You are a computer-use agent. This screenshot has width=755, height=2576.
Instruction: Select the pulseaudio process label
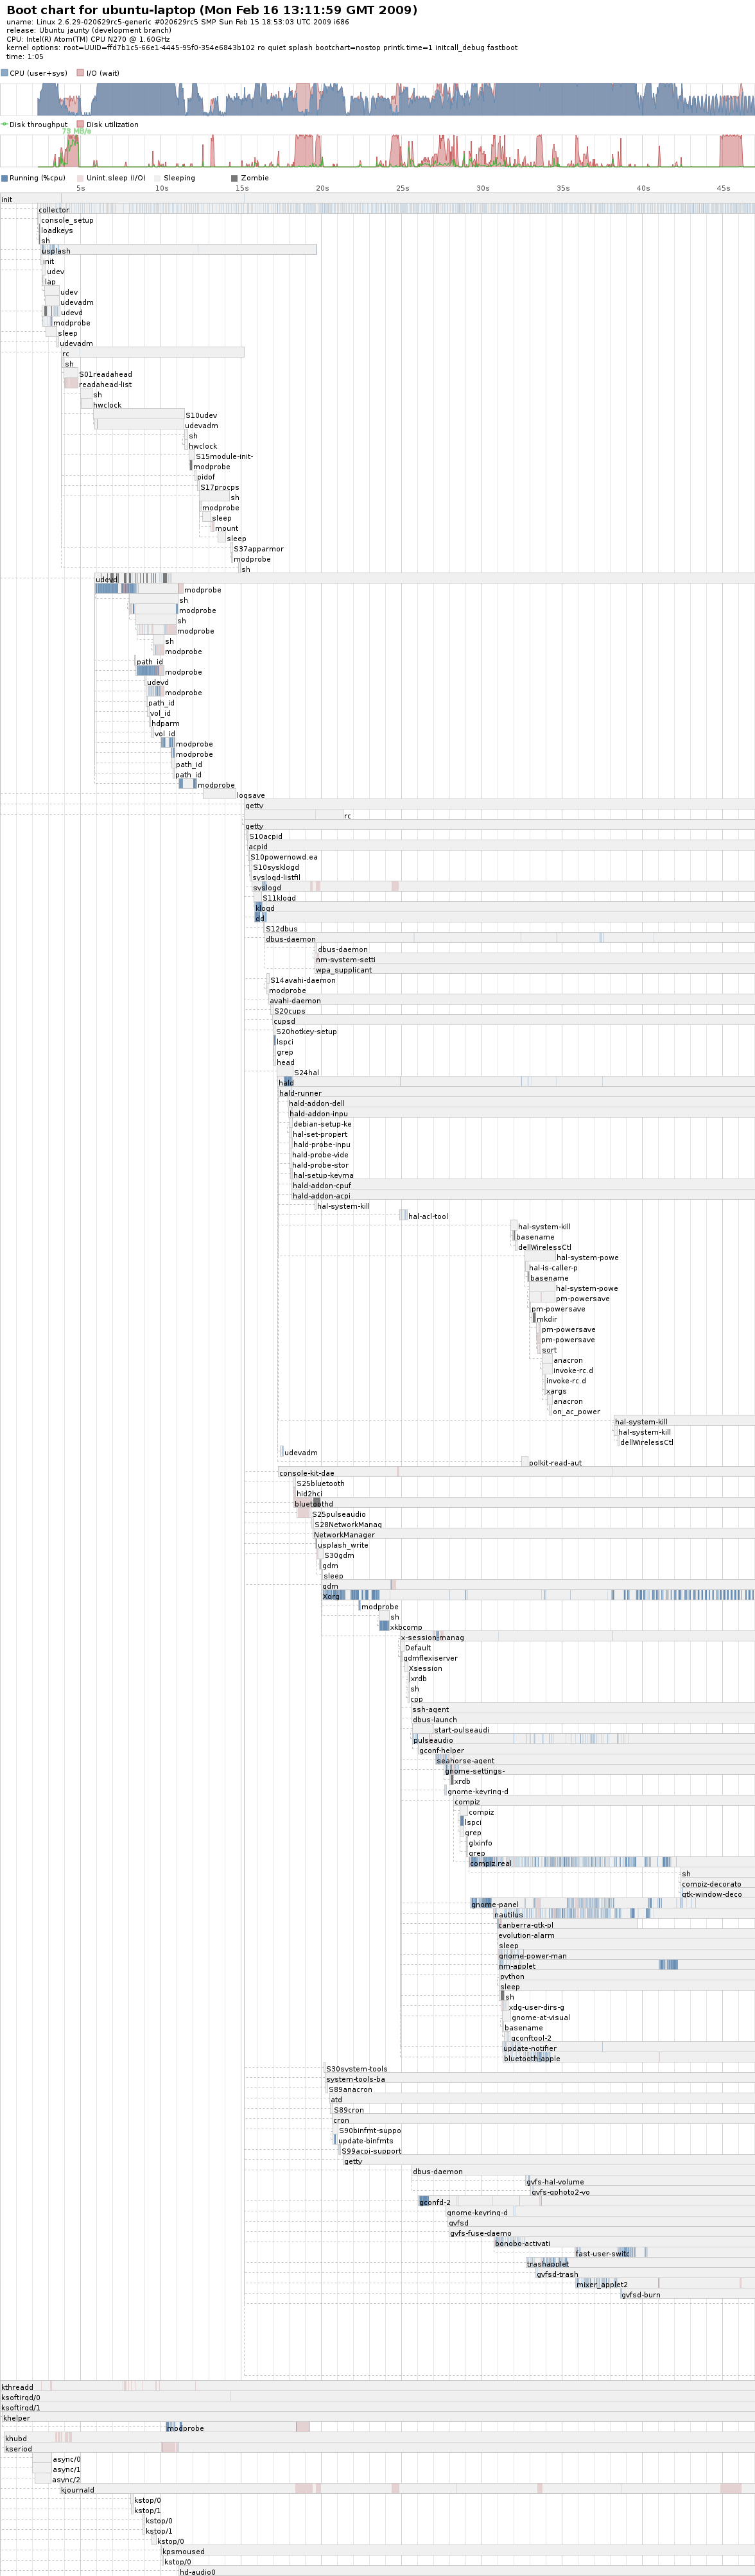tap(433, 1740)
